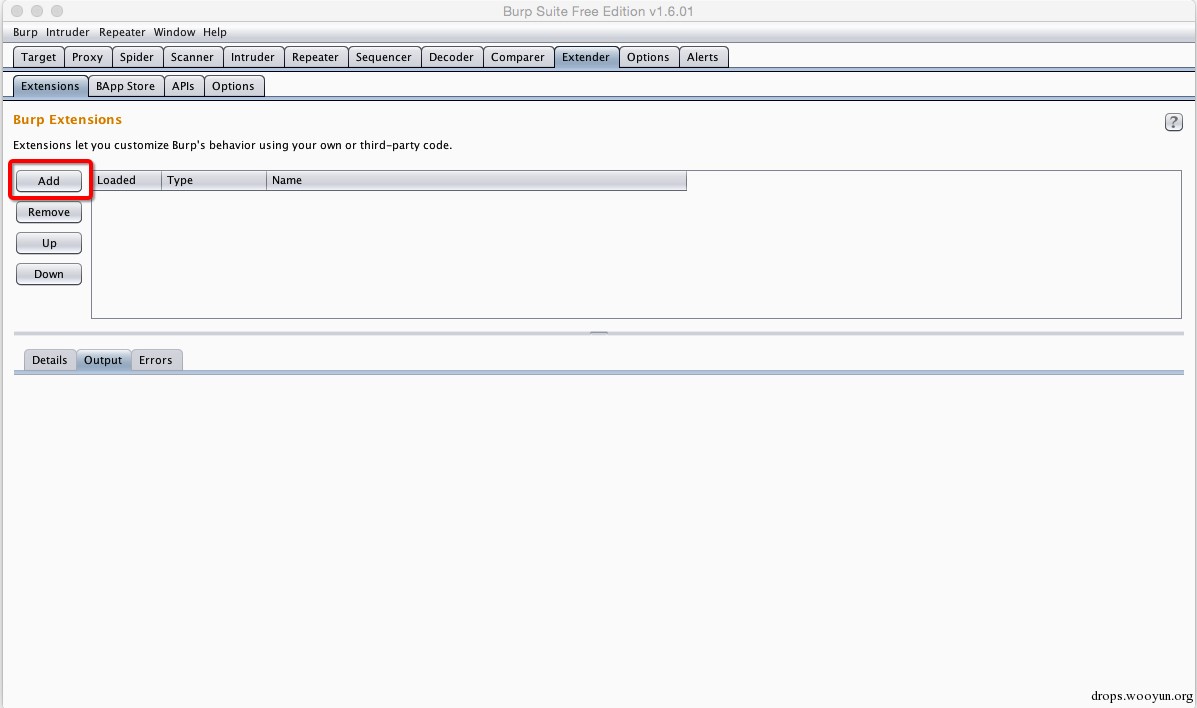Viewport: 1197px width, 708px height.
Task: Sort the table by Name column
Action: [476, 180]
